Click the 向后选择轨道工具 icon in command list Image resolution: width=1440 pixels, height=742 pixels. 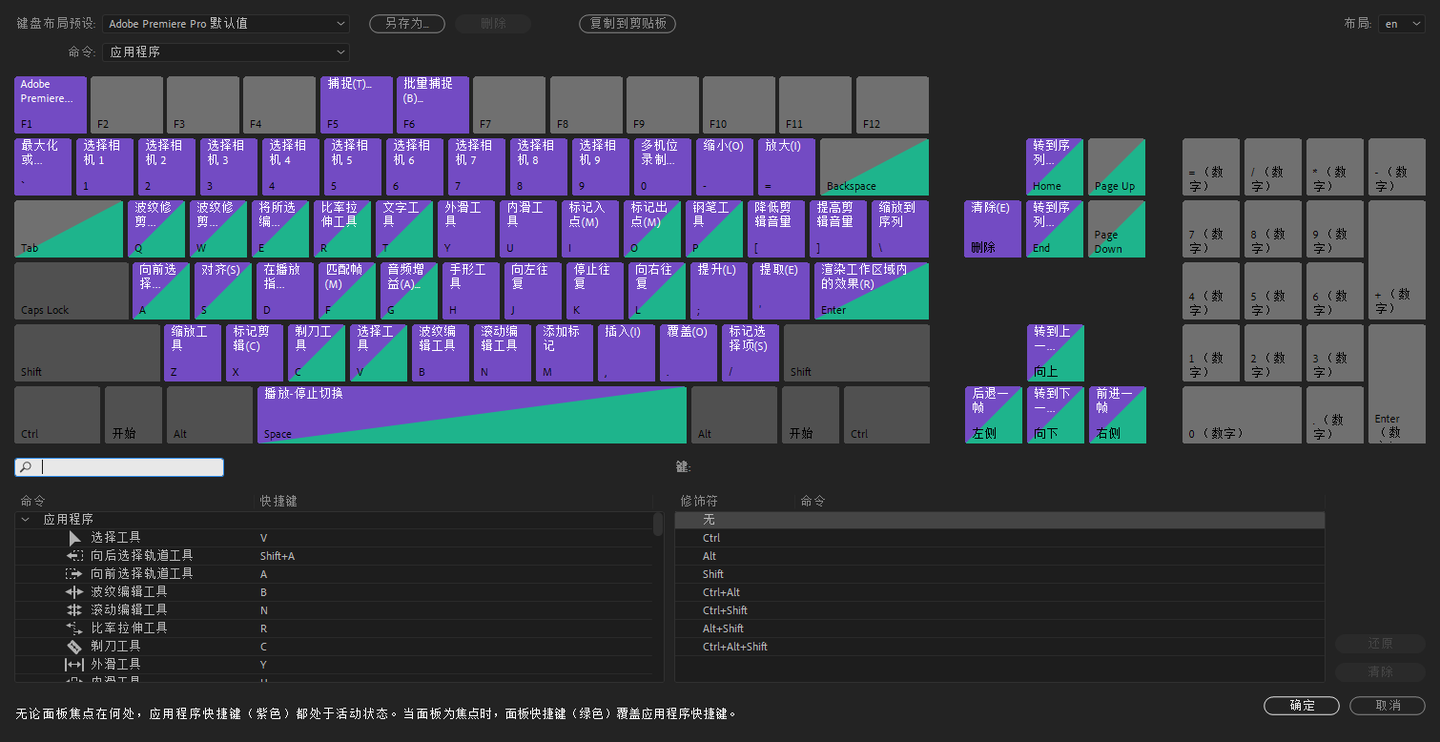tap(74, 556)
